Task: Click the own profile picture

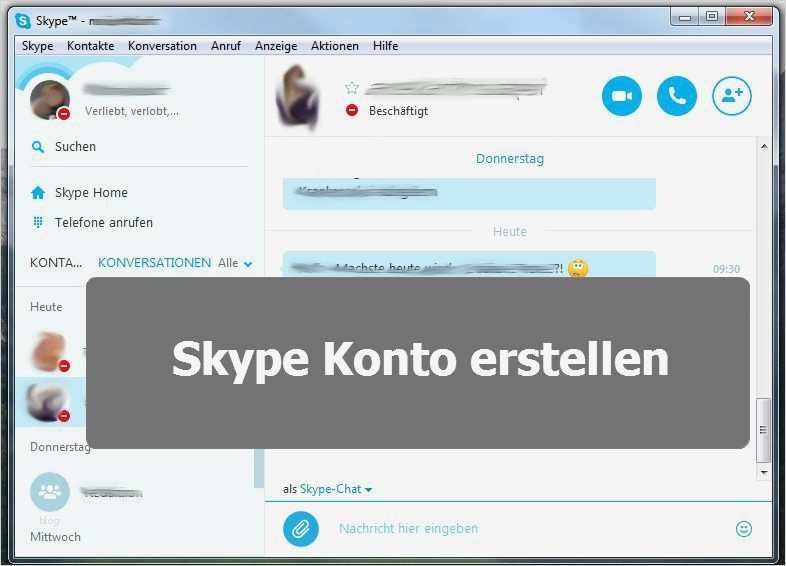Action: click(50, 100)
